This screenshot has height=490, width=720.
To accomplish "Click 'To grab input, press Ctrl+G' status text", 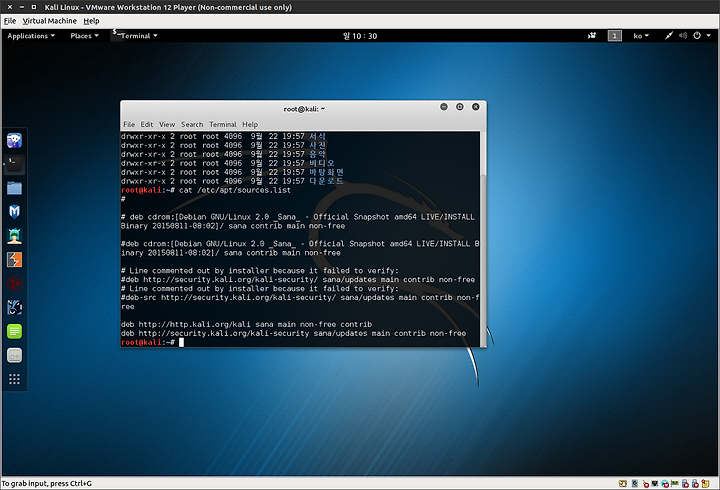I will [x=47, y=484].
